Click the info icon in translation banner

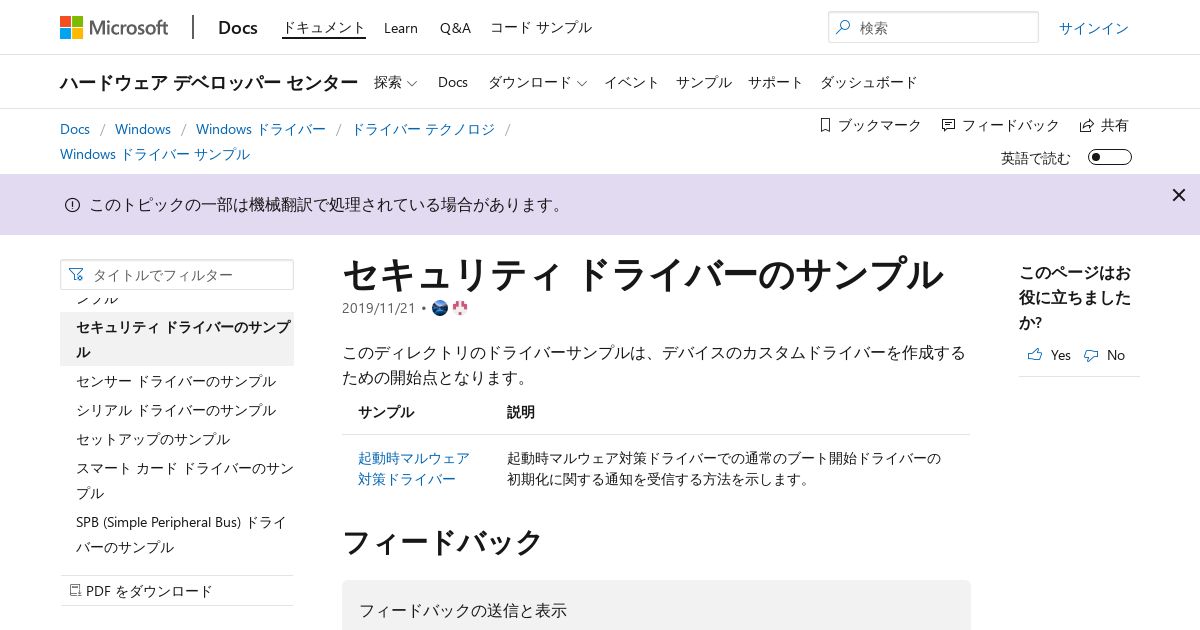72,205
